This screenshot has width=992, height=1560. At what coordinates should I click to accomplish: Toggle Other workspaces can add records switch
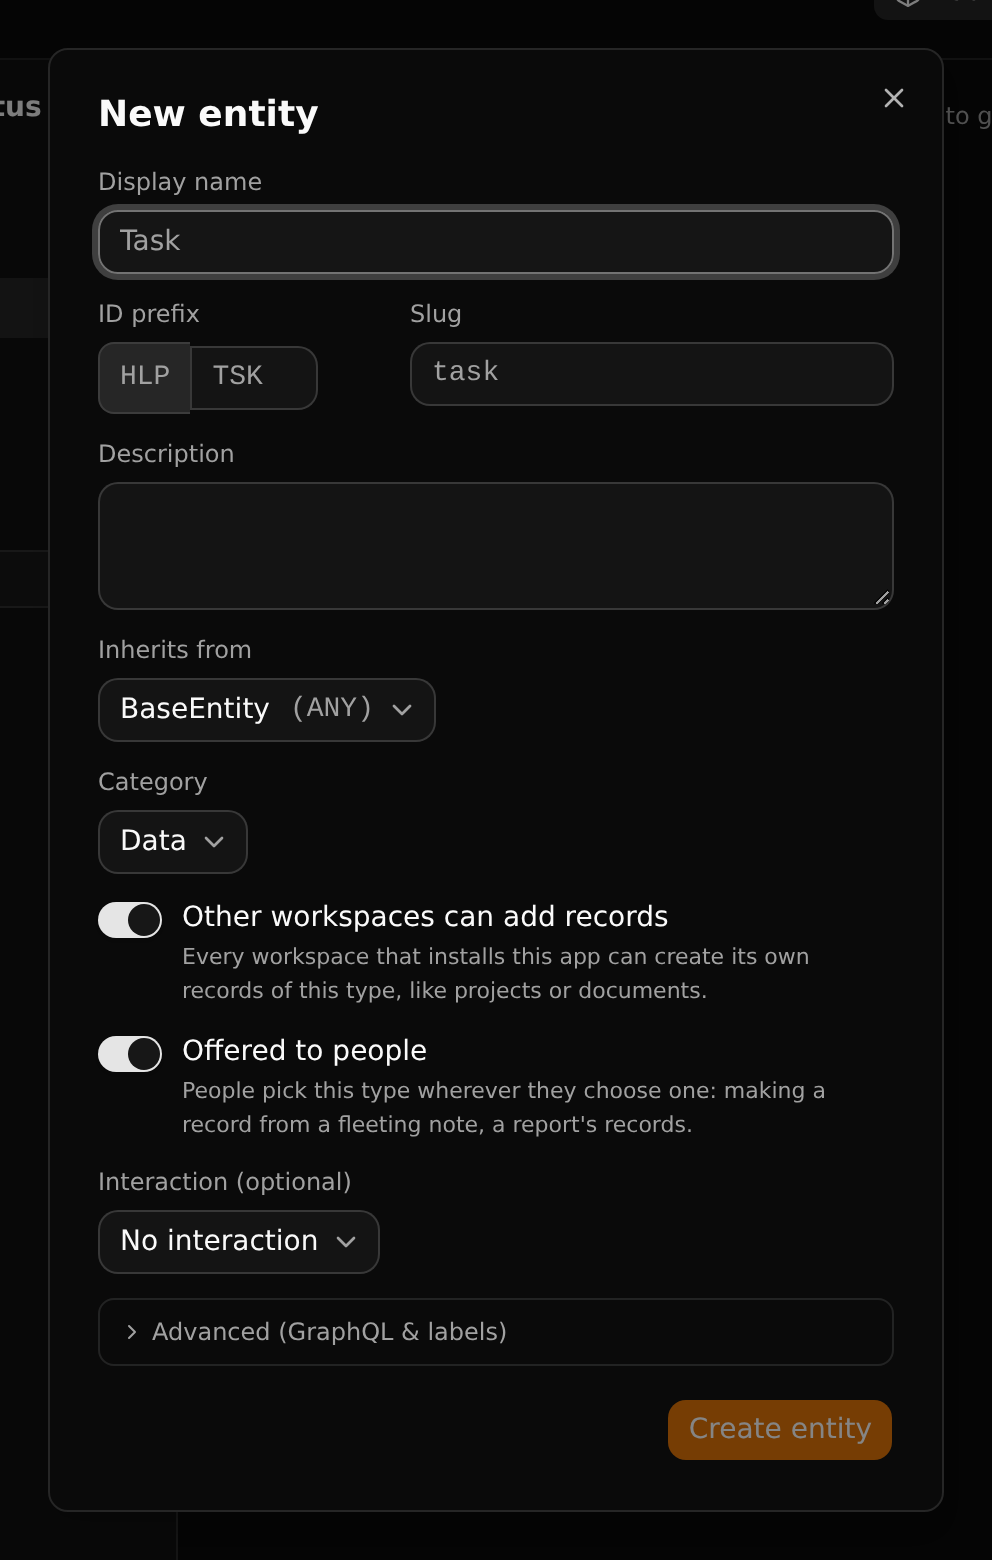(130, 920)
